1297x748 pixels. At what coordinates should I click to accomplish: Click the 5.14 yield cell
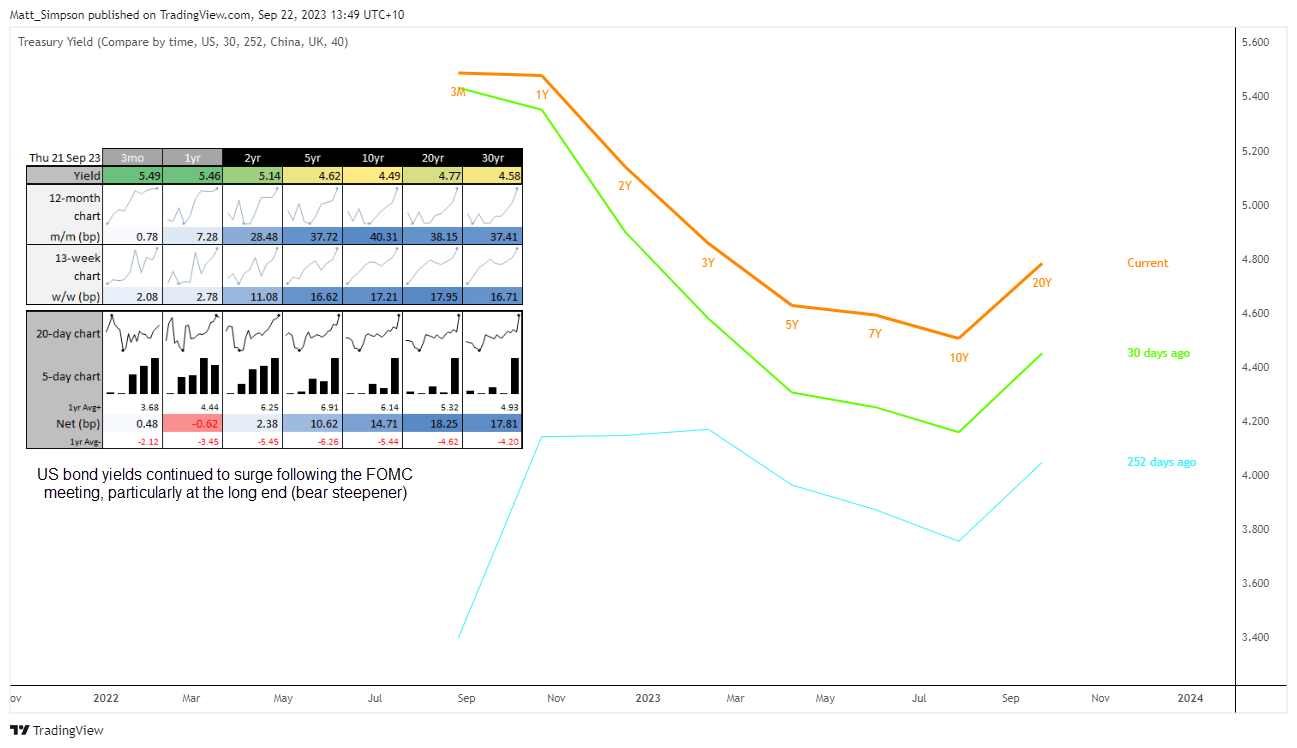coord(252,175)
